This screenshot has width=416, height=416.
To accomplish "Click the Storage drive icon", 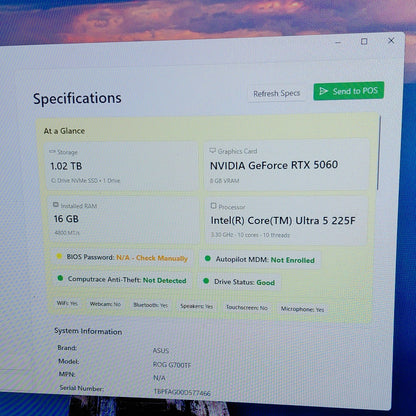I will (52, 152).
